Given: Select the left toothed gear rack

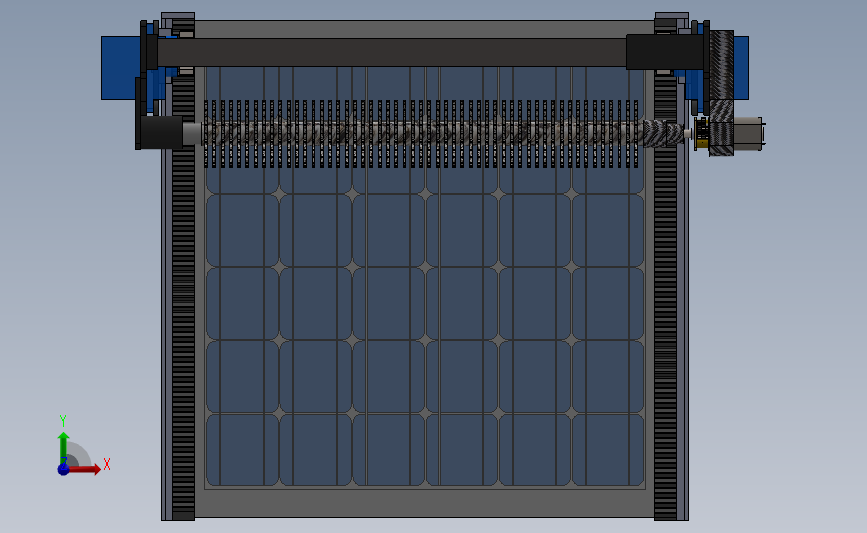Looking at the screenshot, I should (183, 296).
